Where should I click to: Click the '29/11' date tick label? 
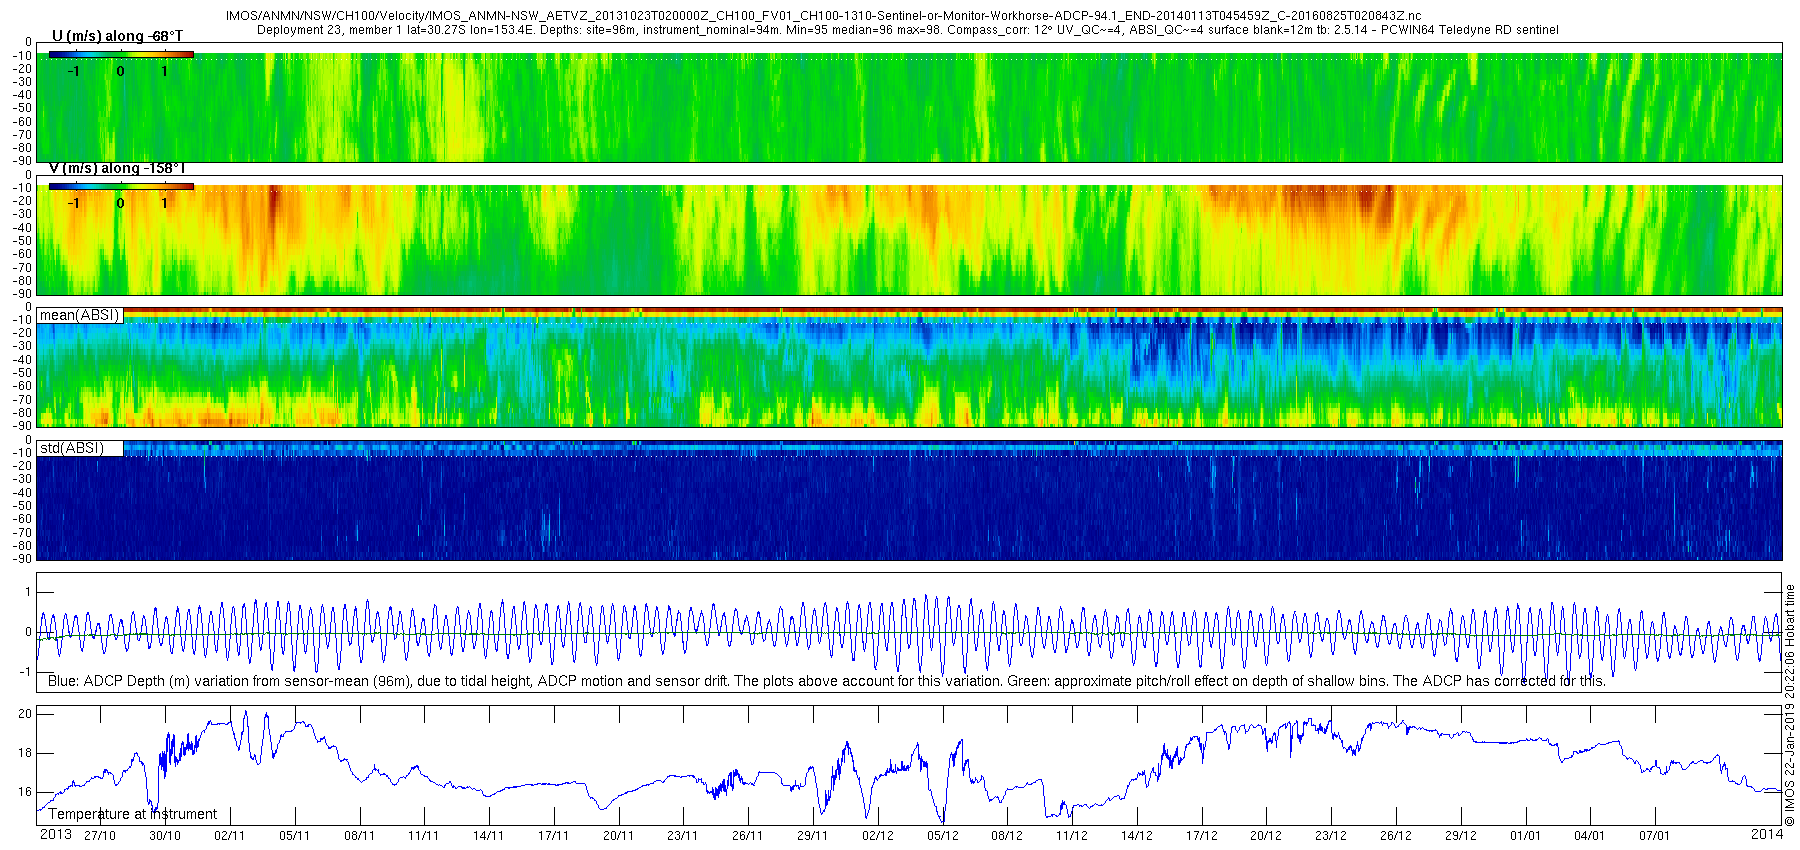(813, 836)
